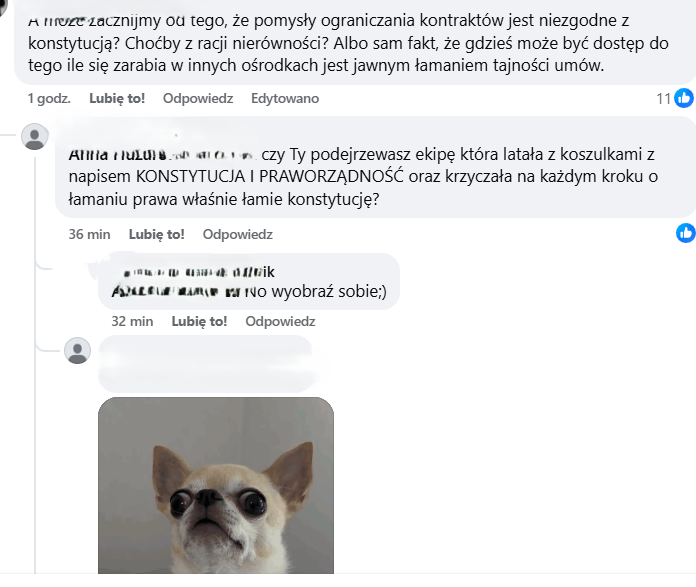The image size is (696, 587).
Task: Click the like reaction icon beside the 11 count
Action: tap(684, 98)
